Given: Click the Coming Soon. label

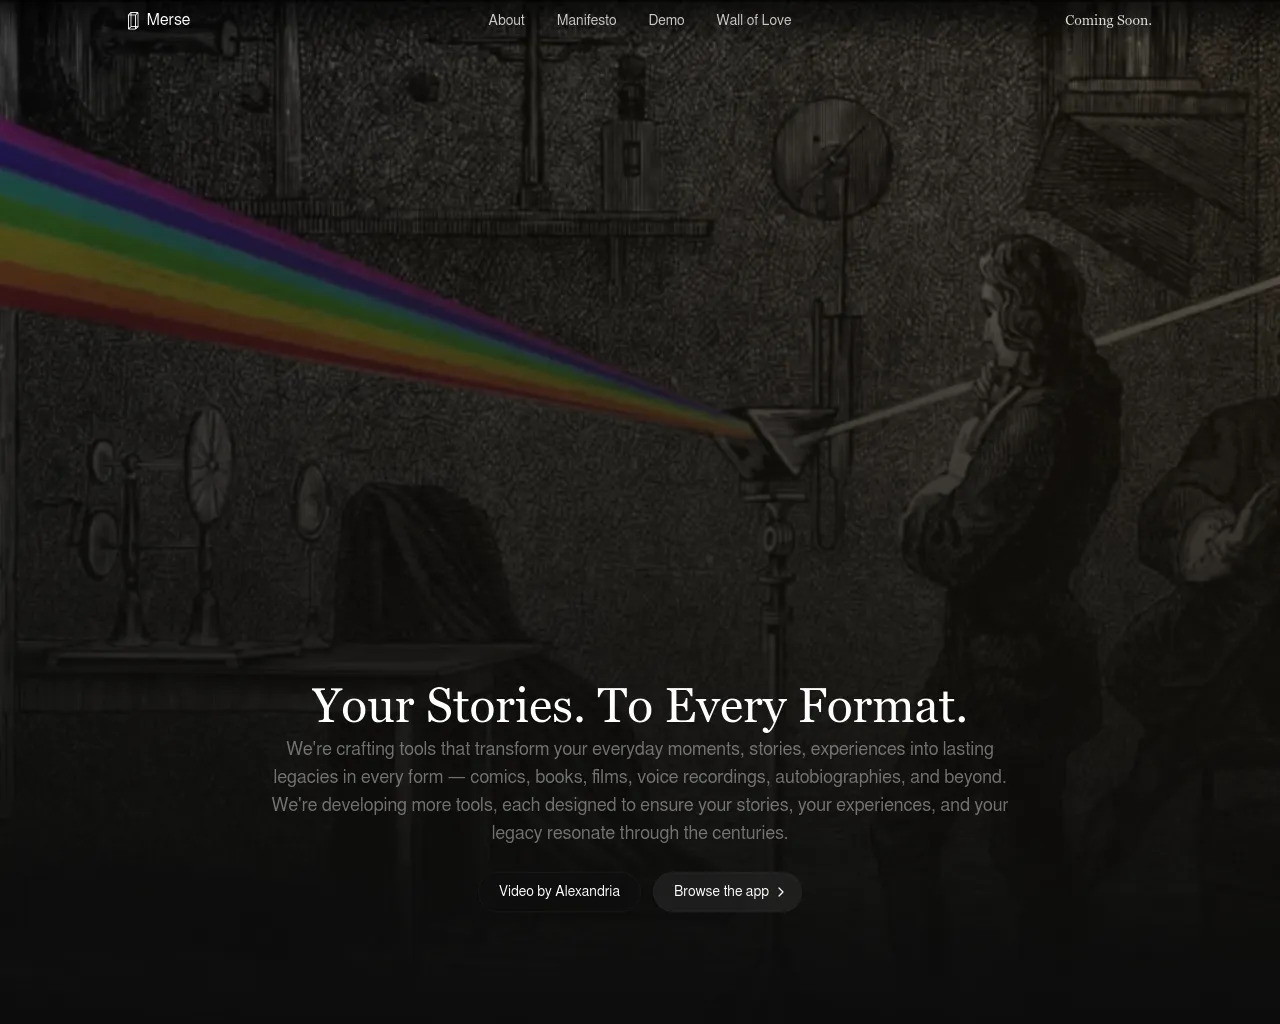Looking at the screenshot, I should (x=1108, y=20).
